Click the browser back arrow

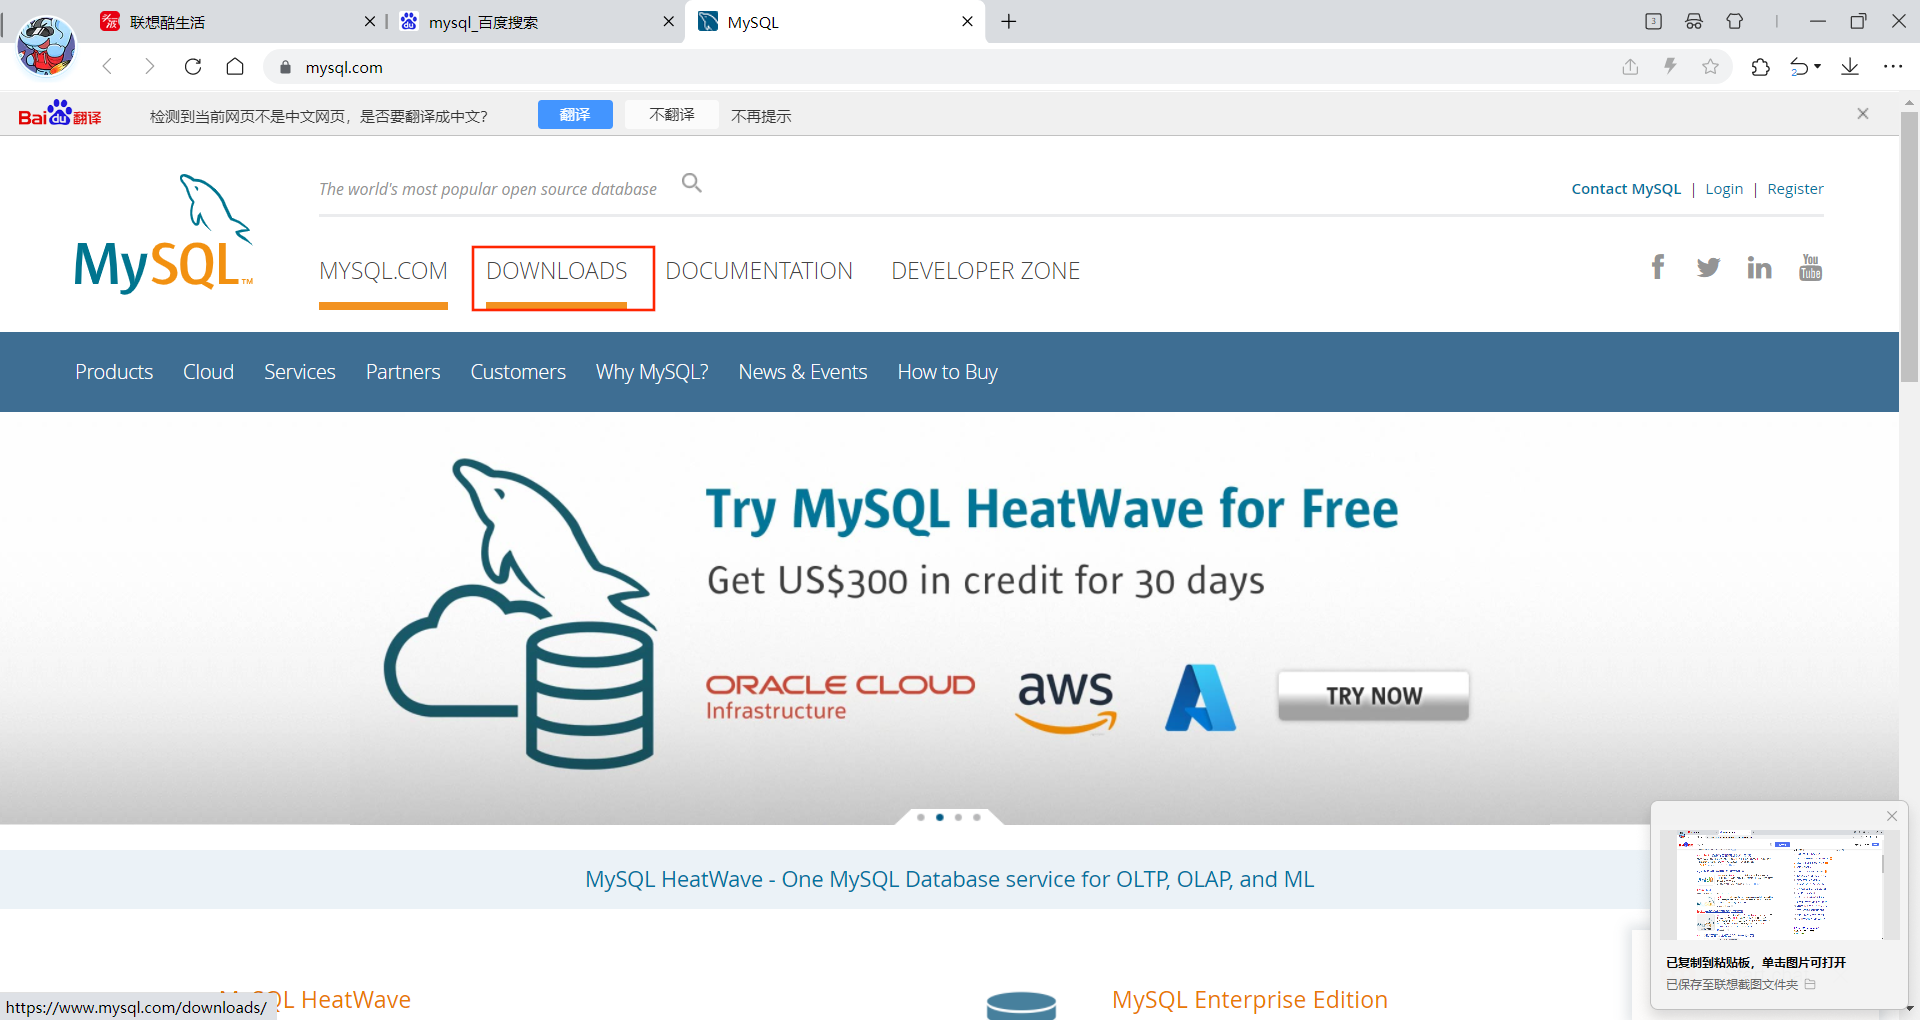(108, 67)
